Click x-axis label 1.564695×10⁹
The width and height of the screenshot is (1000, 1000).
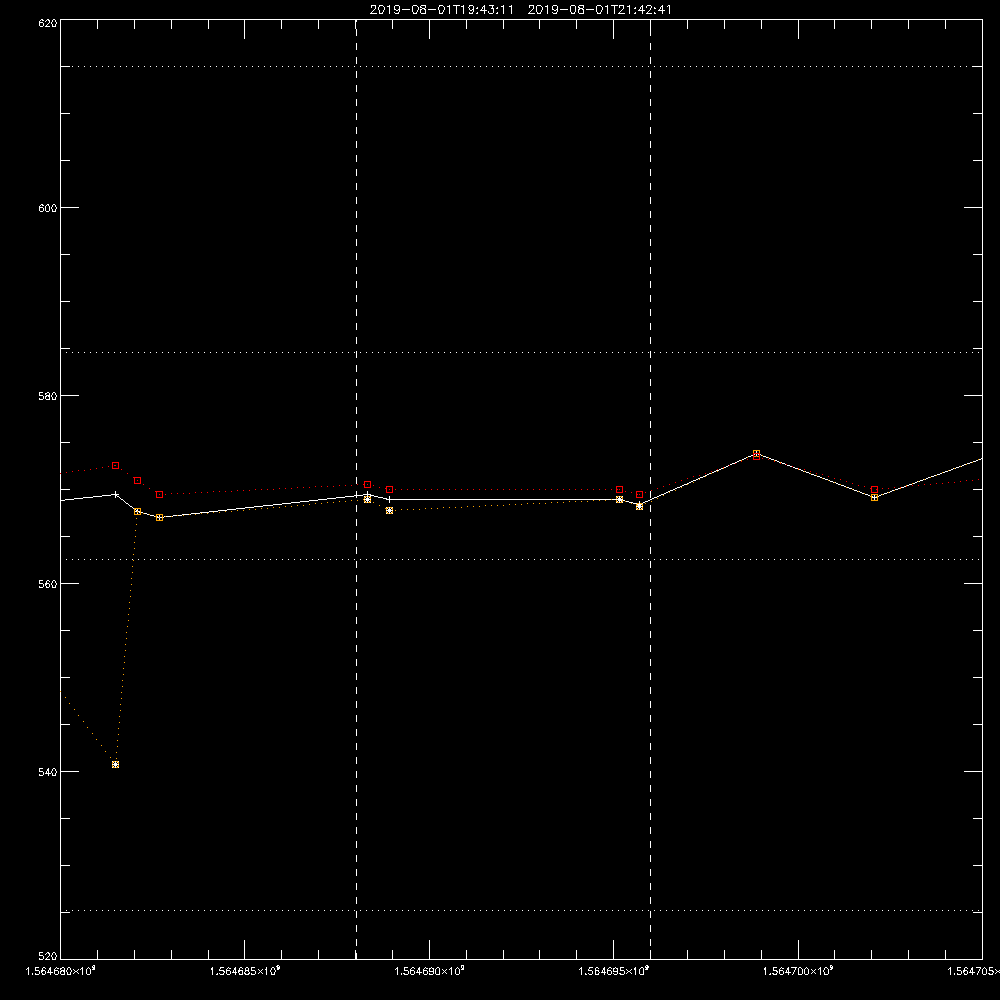614,971
